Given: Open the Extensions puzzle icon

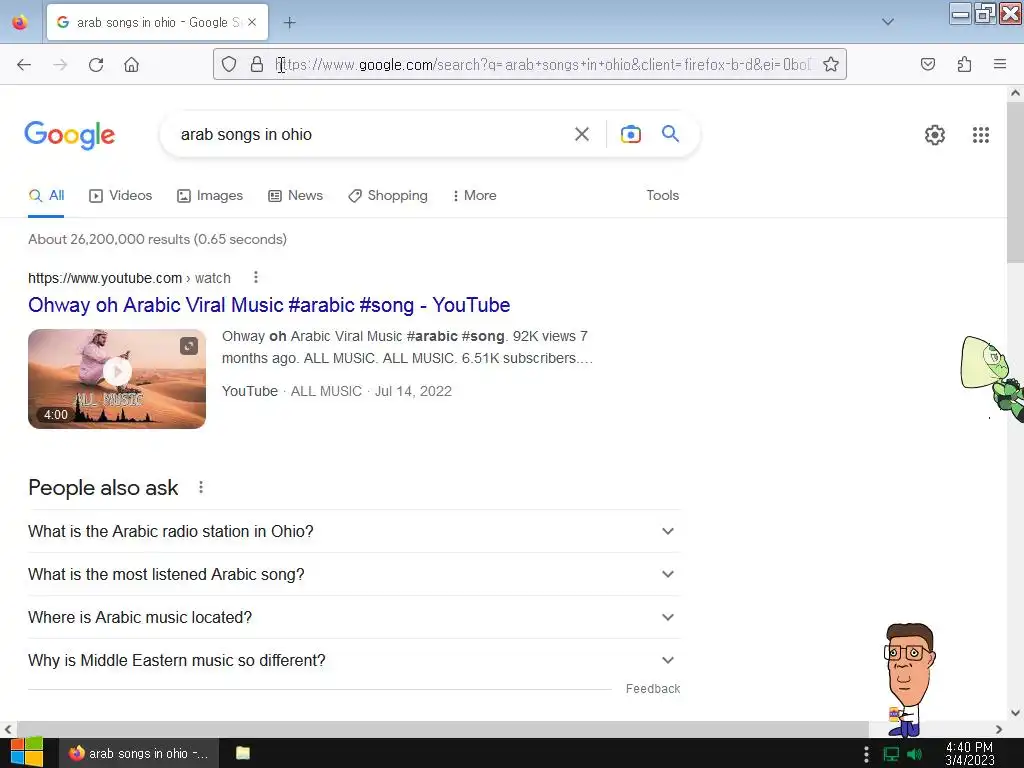Looking at the screenshot, I should coord(965,65).
